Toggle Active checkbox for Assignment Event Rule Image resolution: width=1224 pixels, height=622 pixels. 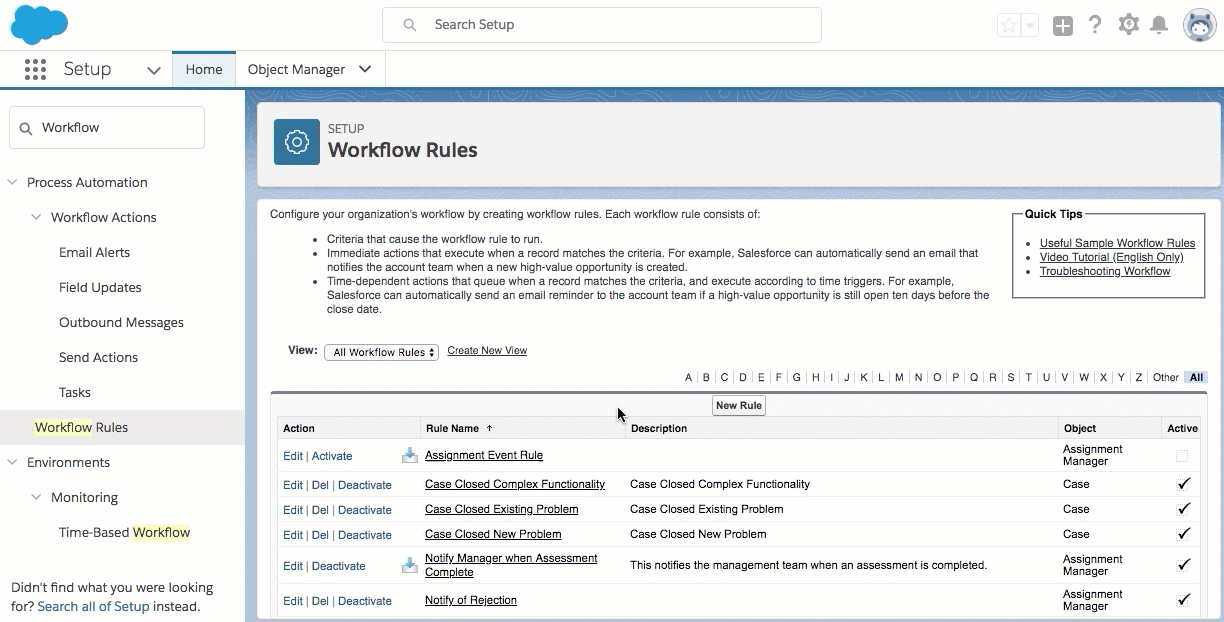click(x=1182, y=456)
